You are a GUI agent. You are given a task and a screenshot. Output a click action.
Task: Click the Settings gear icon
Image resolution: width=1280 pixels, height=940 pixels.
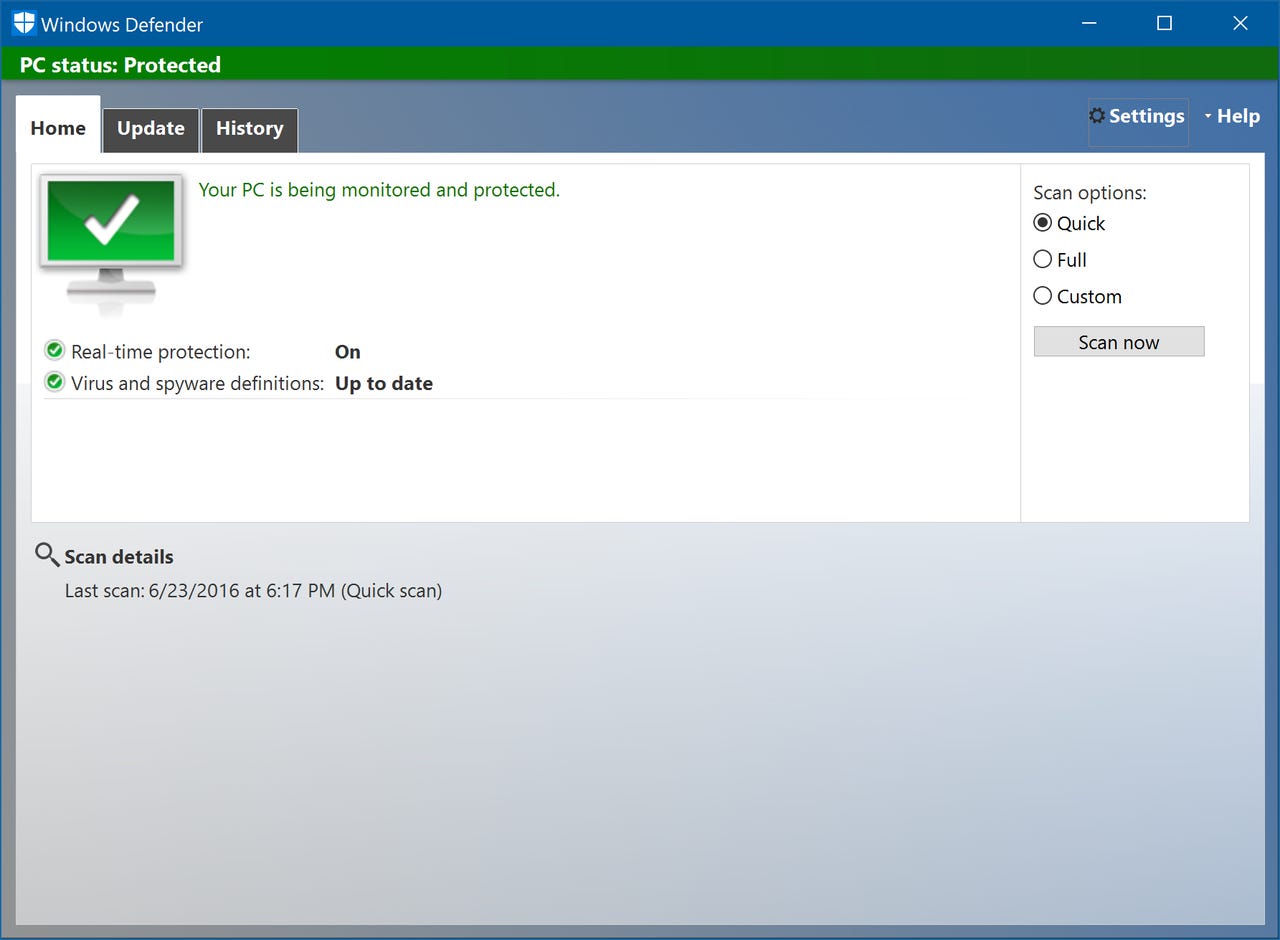[x=1098, y=116]
